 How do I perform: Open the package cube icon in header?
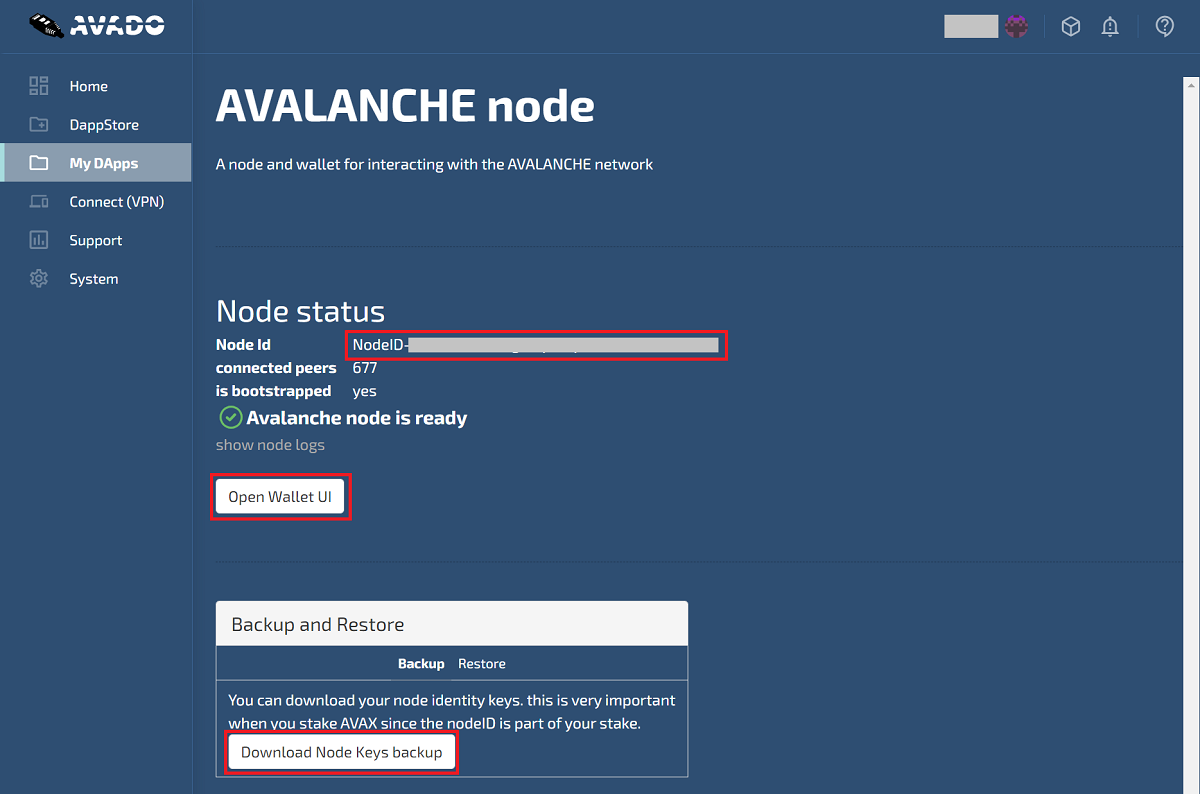[x=1071, y=27]
